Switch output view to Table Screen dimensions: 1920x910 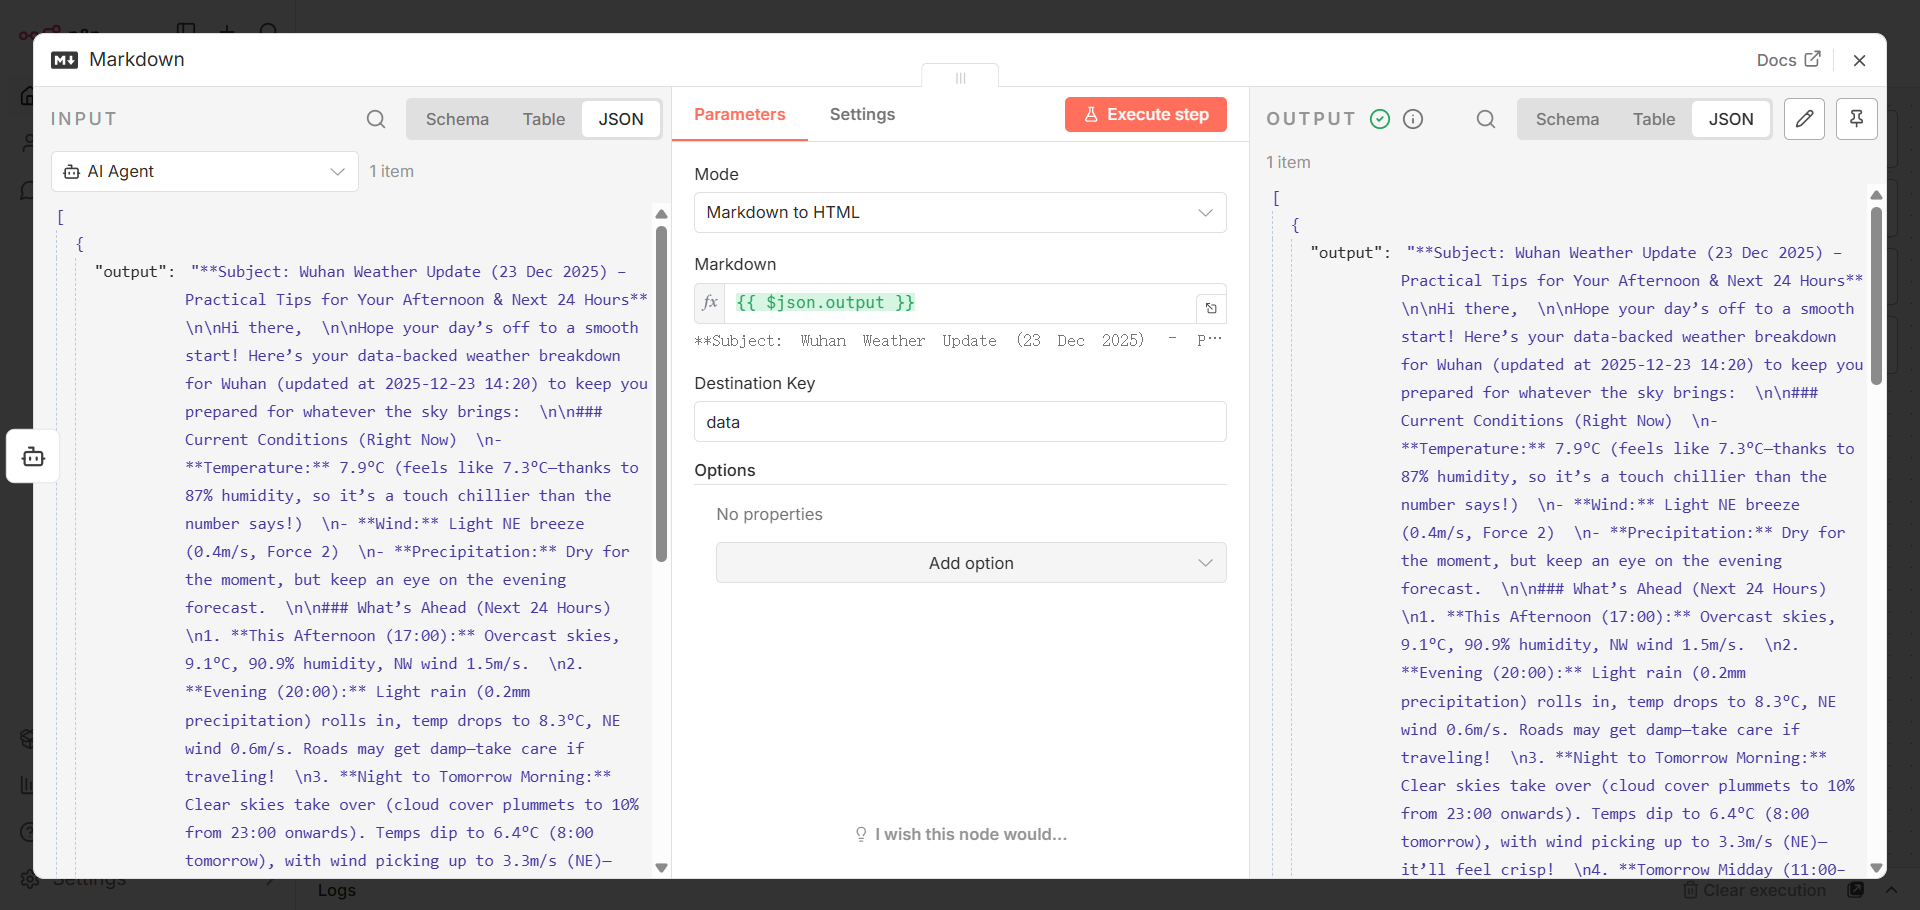coord(1653,119)
